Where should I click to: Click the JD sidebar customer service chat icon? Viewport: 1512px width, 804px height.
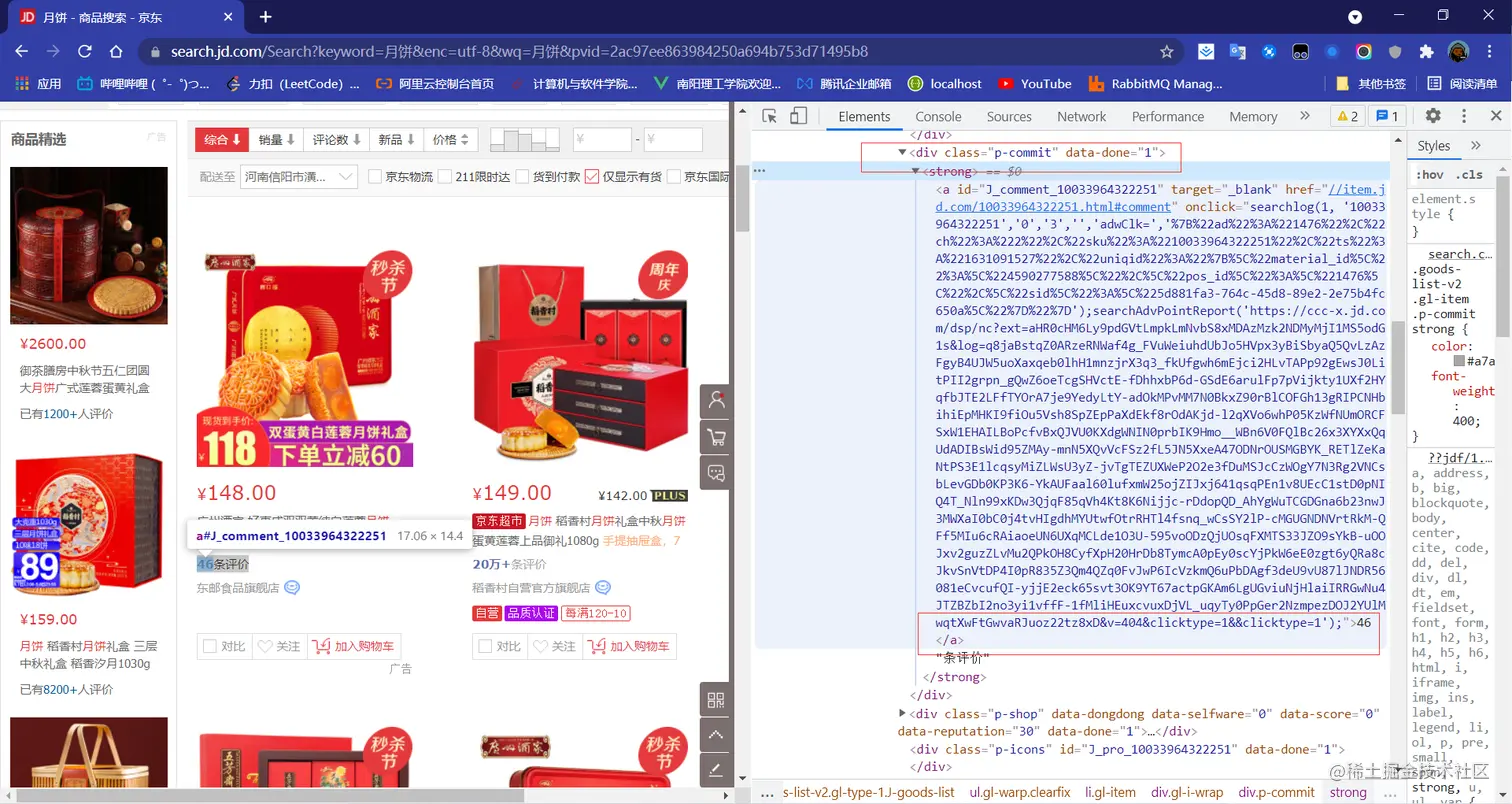click(716, 473)
